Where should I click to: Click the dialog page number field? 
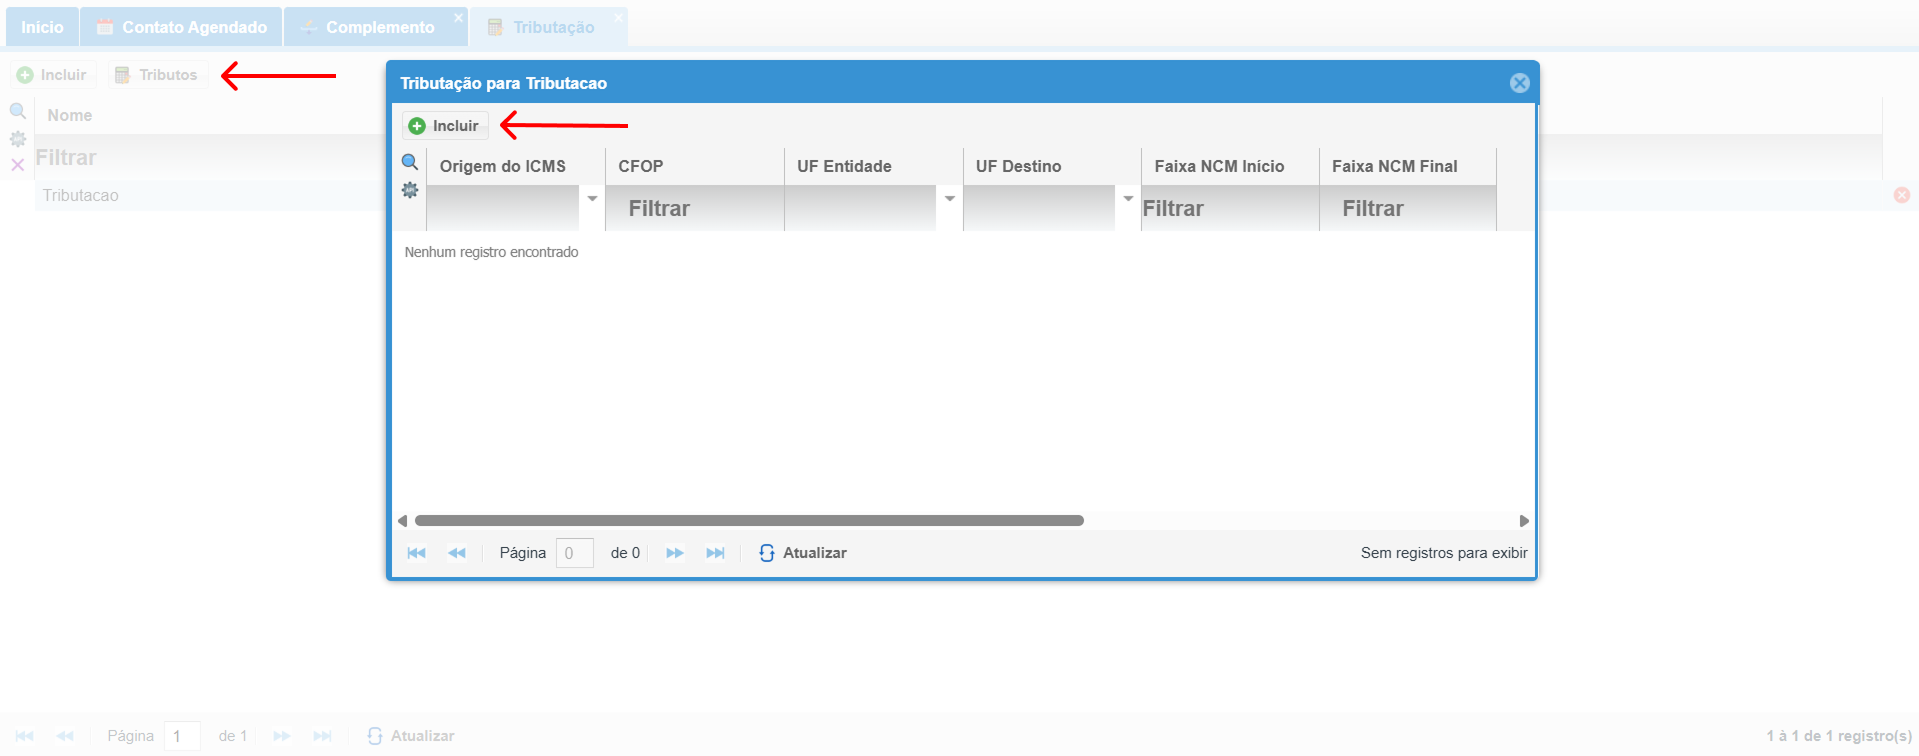point(574,553)
